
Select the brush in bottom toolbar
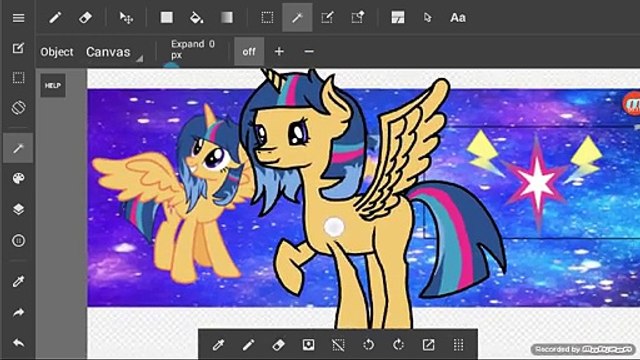click(248, 345)
